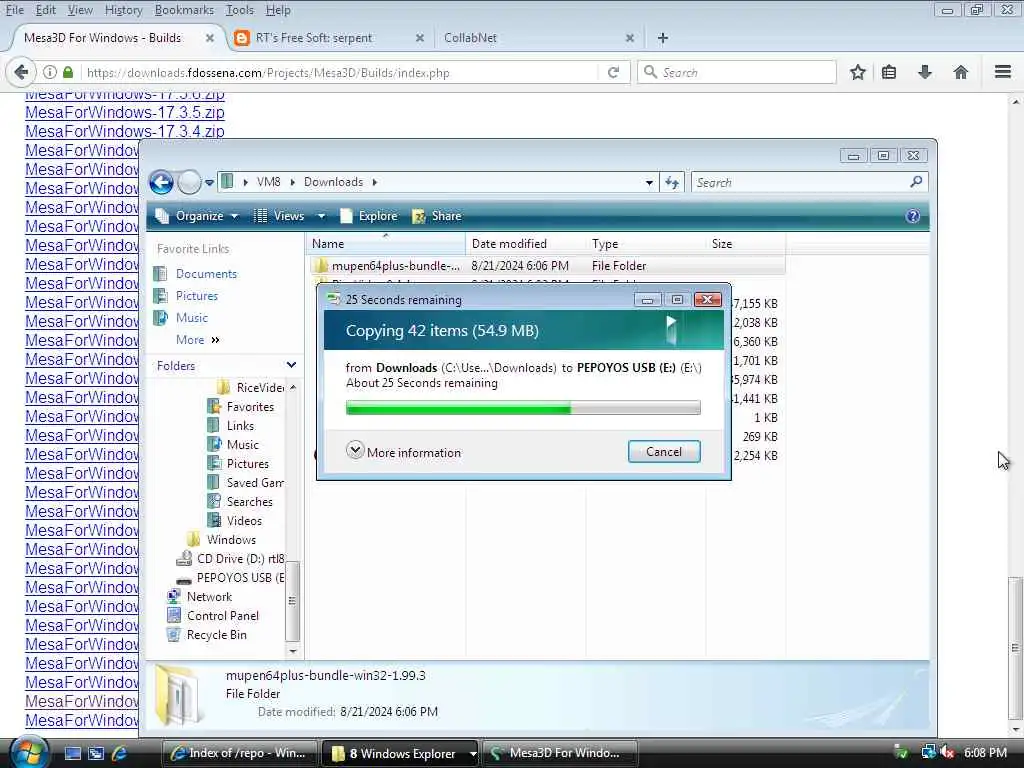Image resolution: width=1024 pixels, height=768 pixels.
Task: Refresh the Explorer Downloads folder
Action: (671, 182)
